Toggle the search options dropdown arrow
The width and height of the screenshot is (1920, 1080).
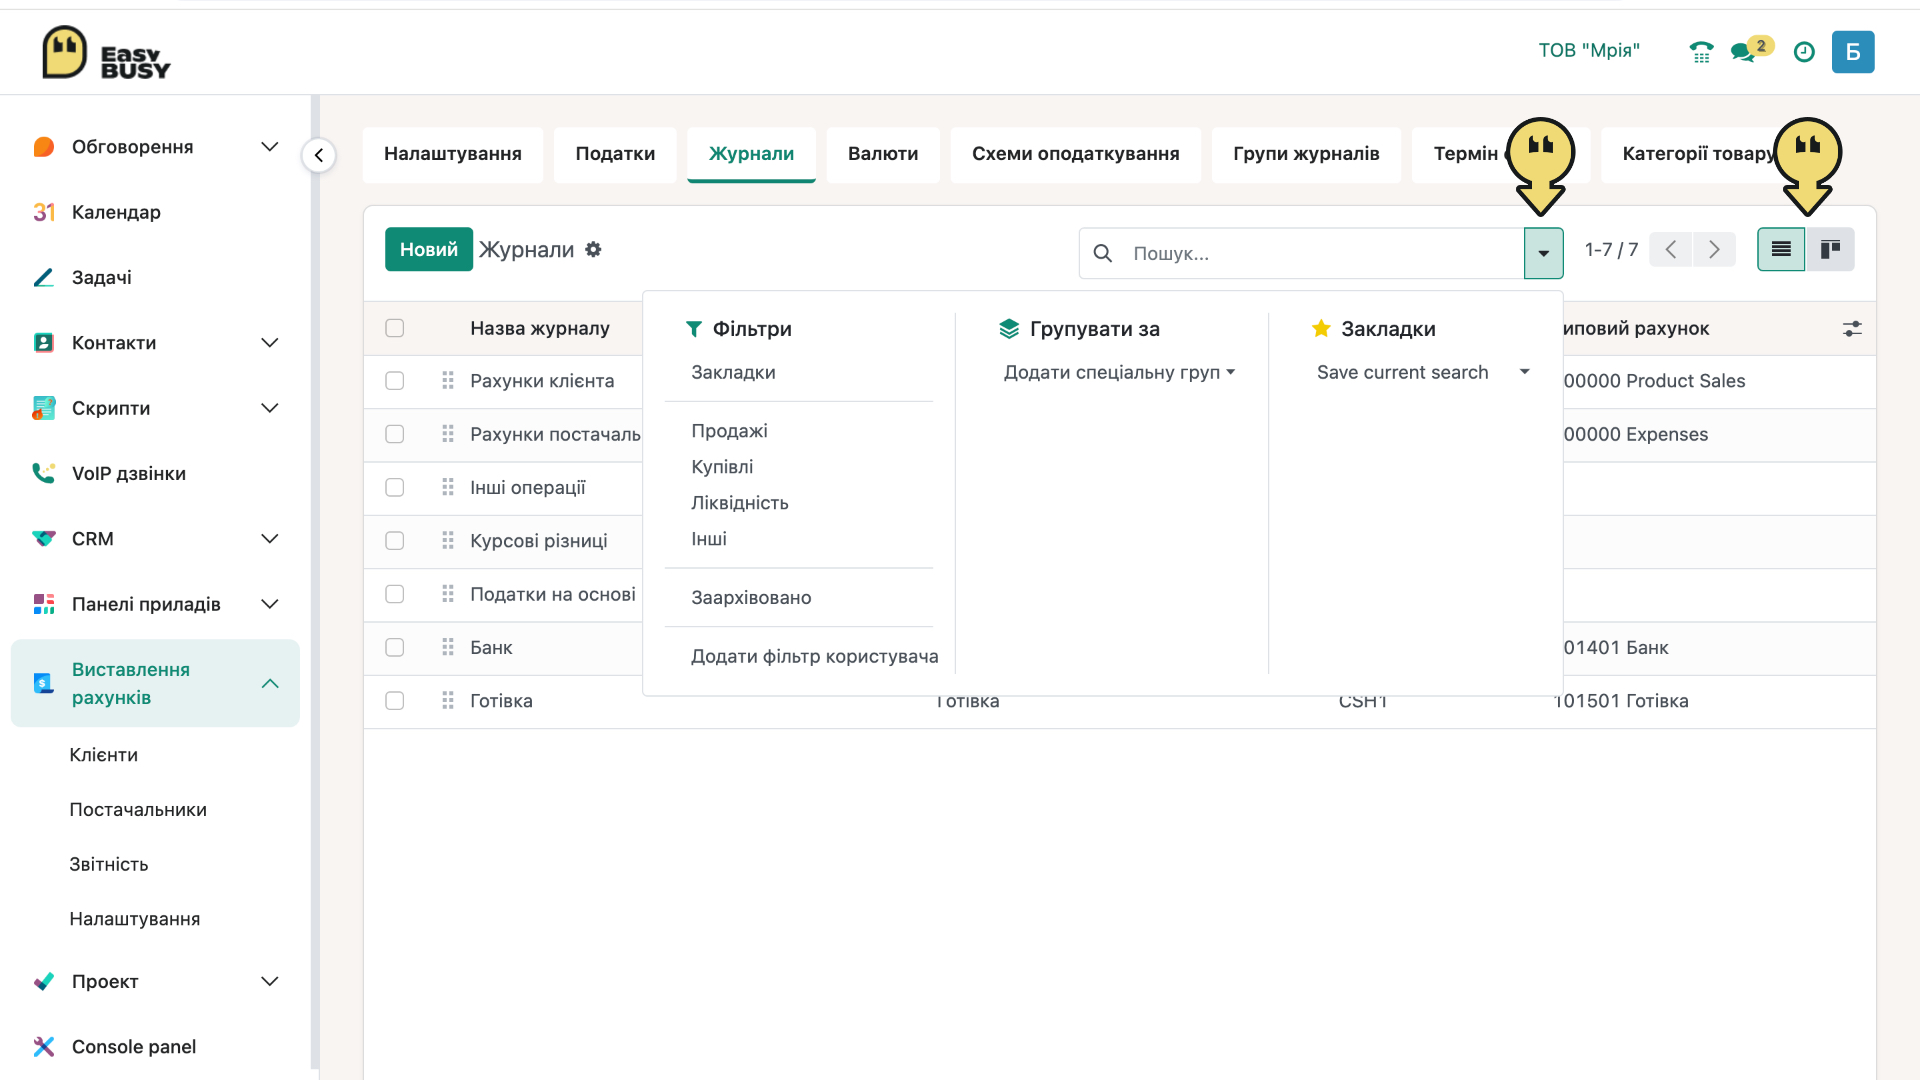tap(1543, 253)
